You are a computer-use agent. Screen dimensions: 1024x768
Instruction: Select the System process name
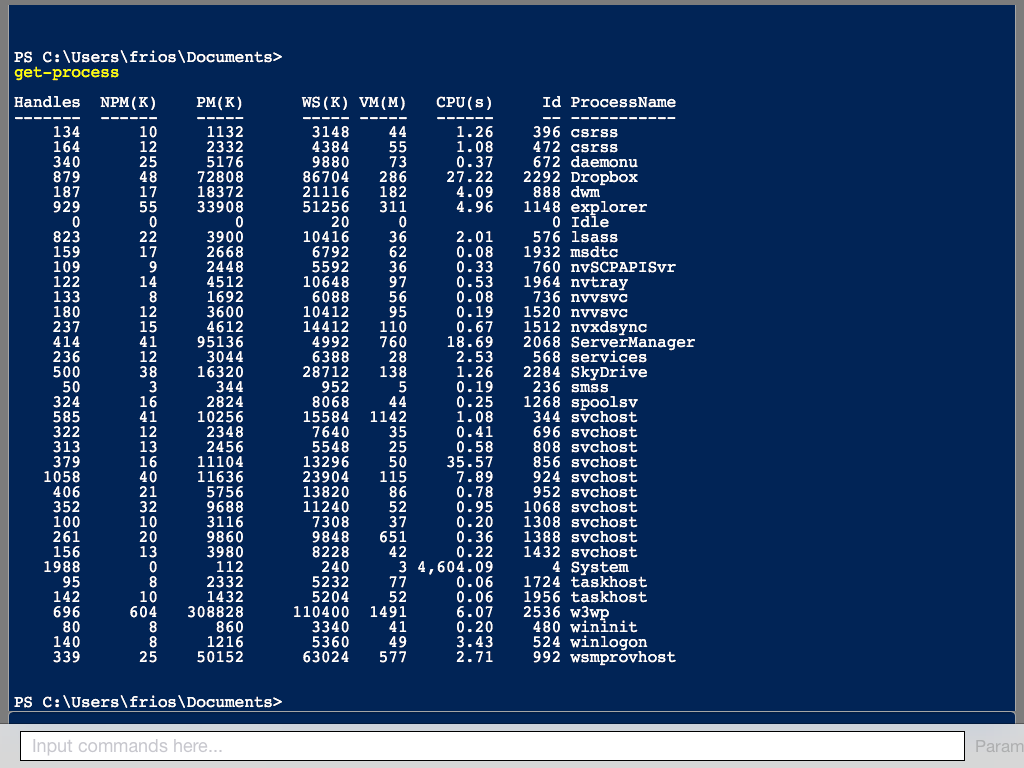point(599,568)
